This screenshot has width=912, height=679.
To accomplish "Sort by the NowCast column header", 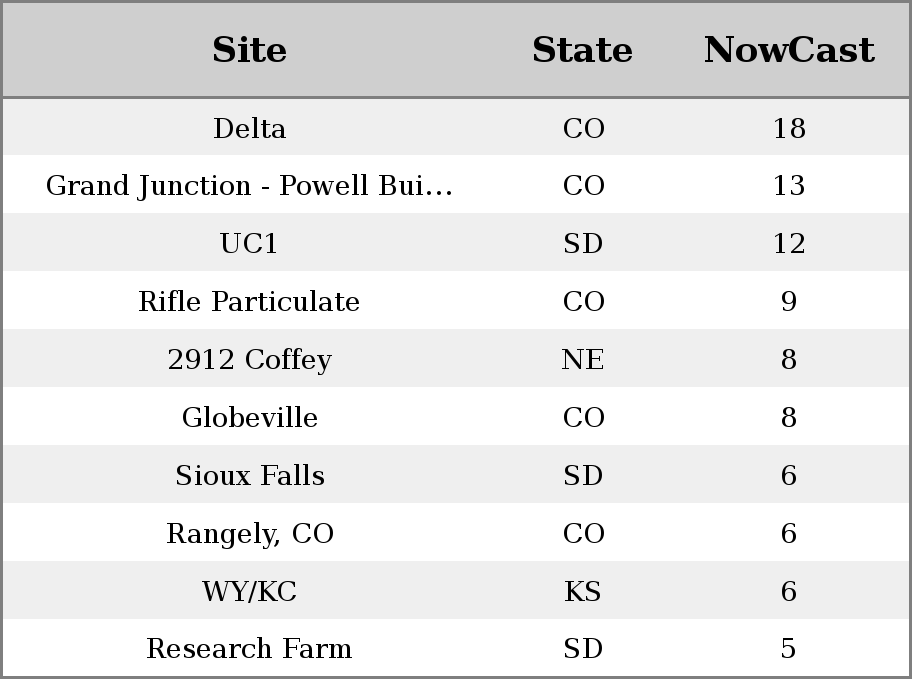I will (x=789, y=50).
